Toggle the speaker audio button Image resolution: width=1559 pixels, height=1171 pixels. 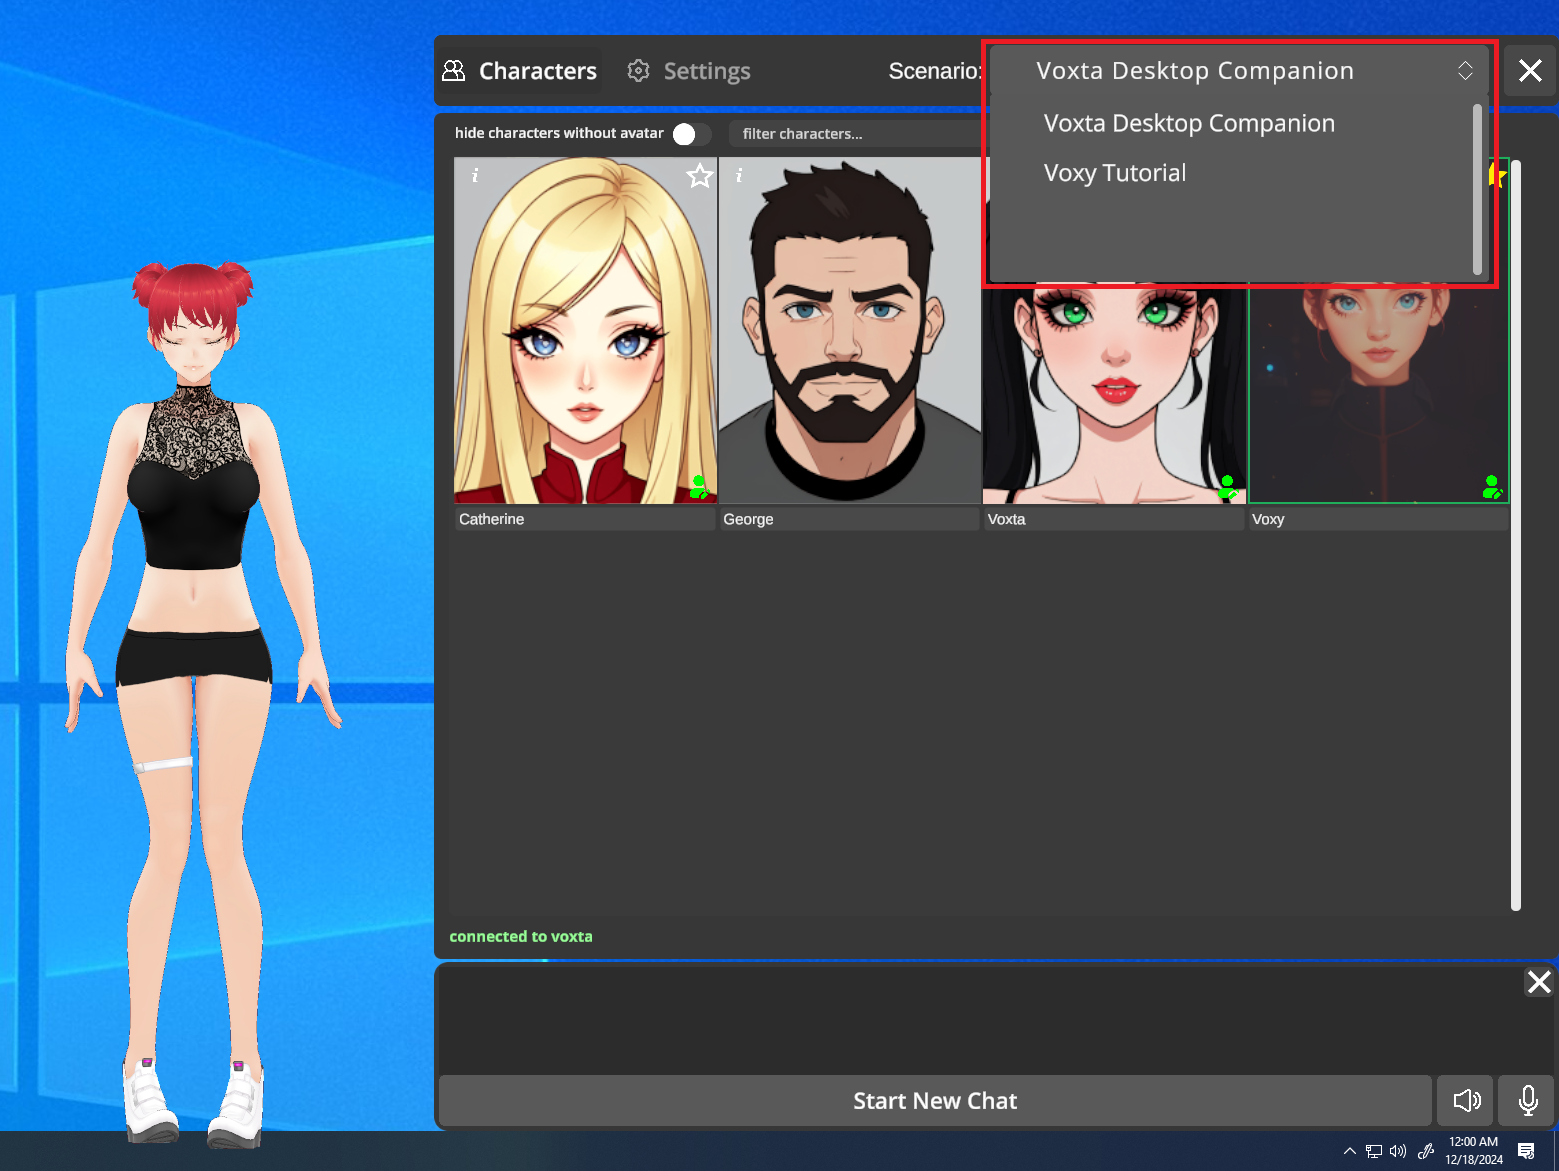(x=1466, y=1101)
